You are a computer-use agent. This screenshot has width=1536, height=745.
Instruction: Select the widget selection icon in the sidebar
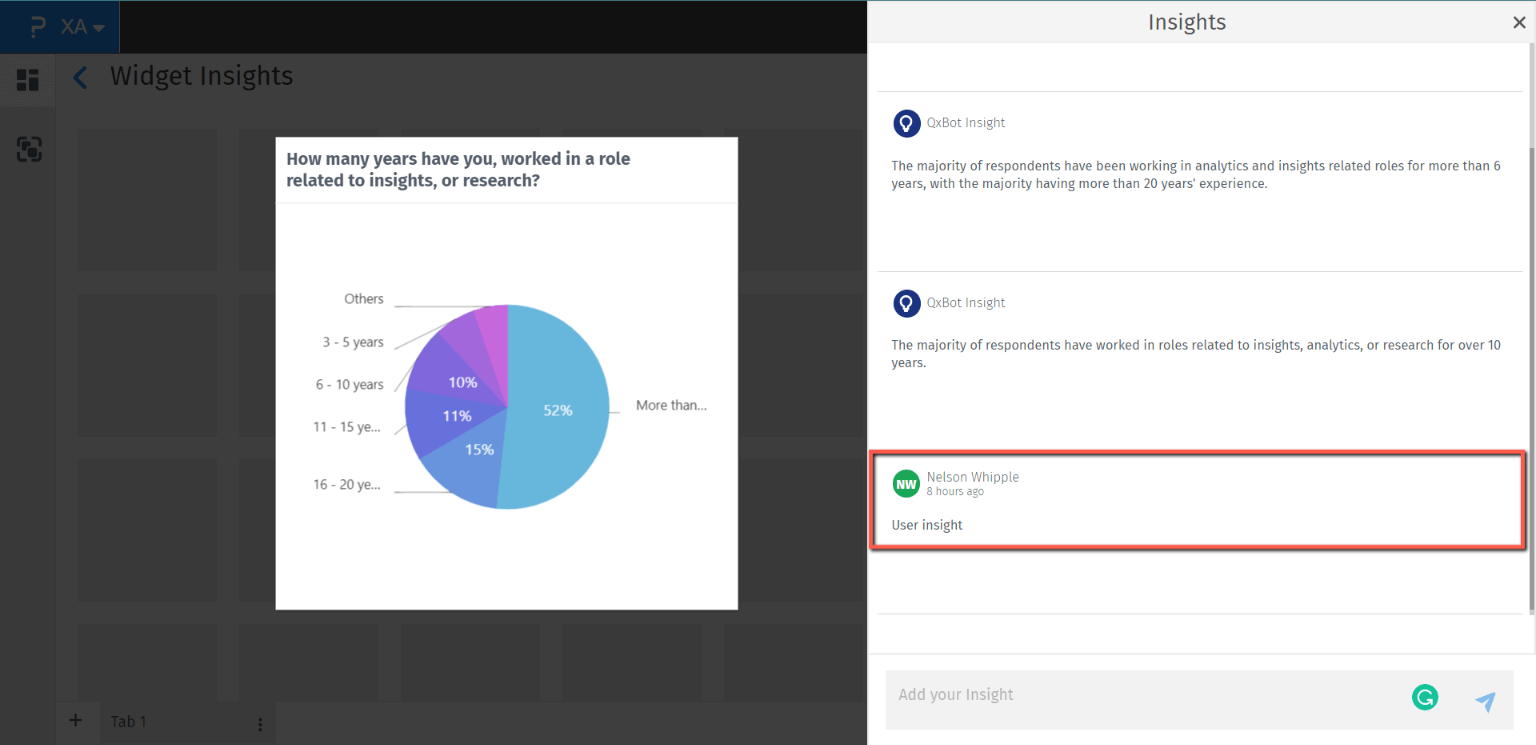click(28, 148)
